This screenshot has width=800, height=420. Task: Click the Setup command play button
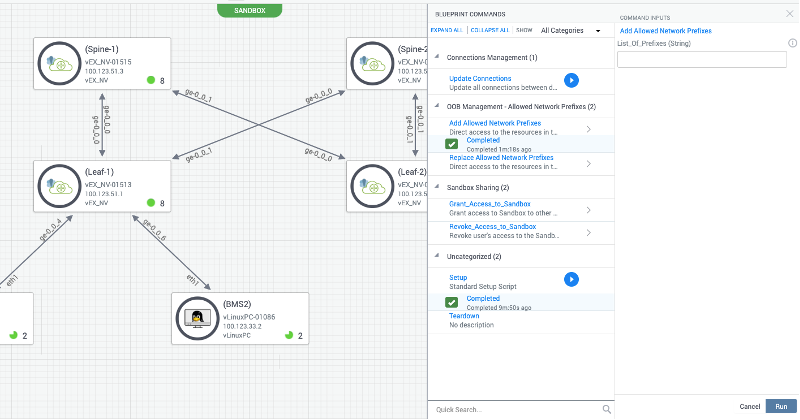click(571, 279)
